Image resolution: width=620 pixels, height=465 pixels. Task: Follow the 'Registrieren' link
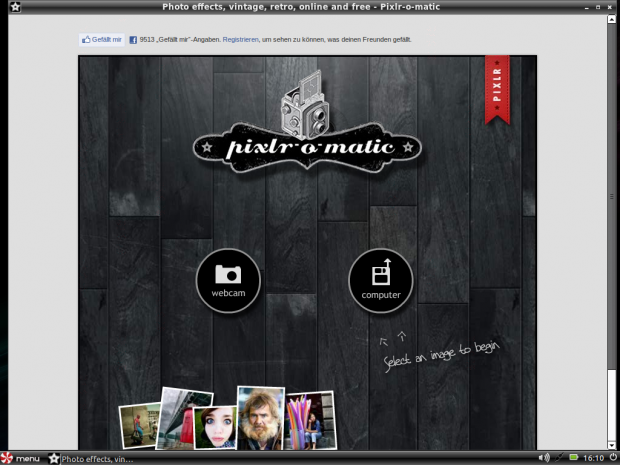pos(240,40)
